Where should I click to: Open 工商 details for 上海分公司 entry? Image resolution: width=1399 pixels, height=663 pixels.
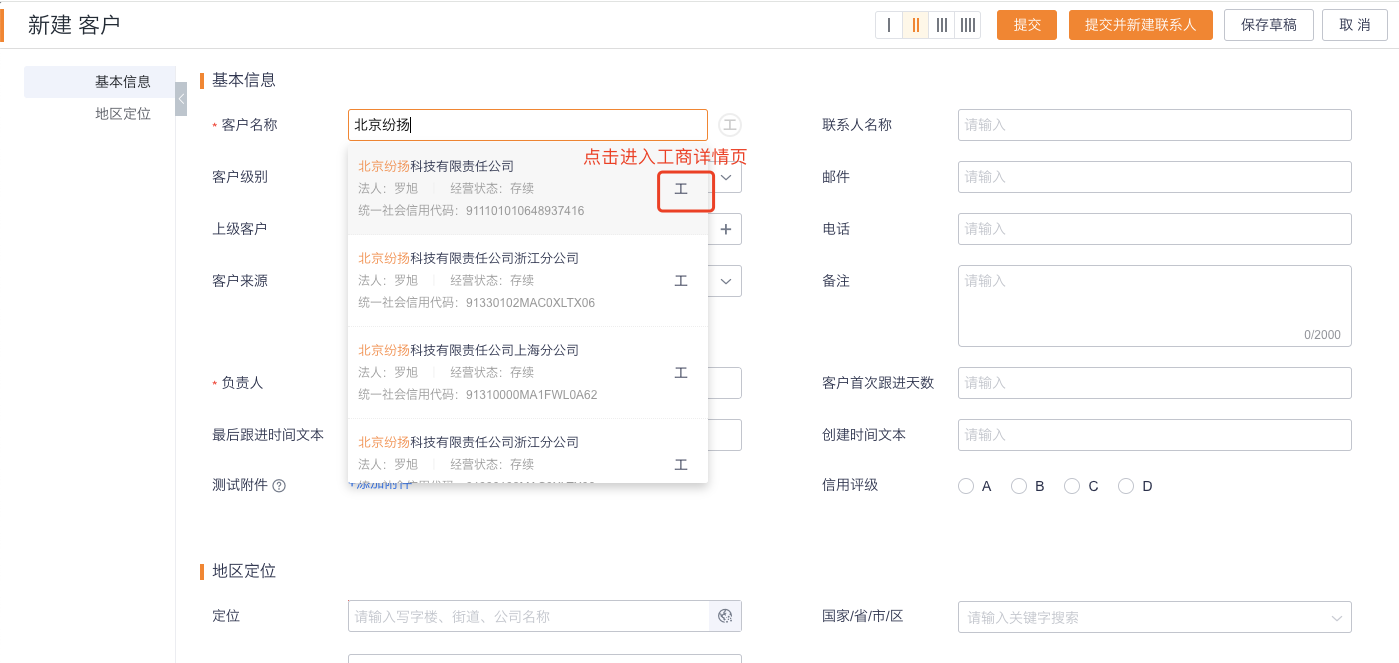681,373
